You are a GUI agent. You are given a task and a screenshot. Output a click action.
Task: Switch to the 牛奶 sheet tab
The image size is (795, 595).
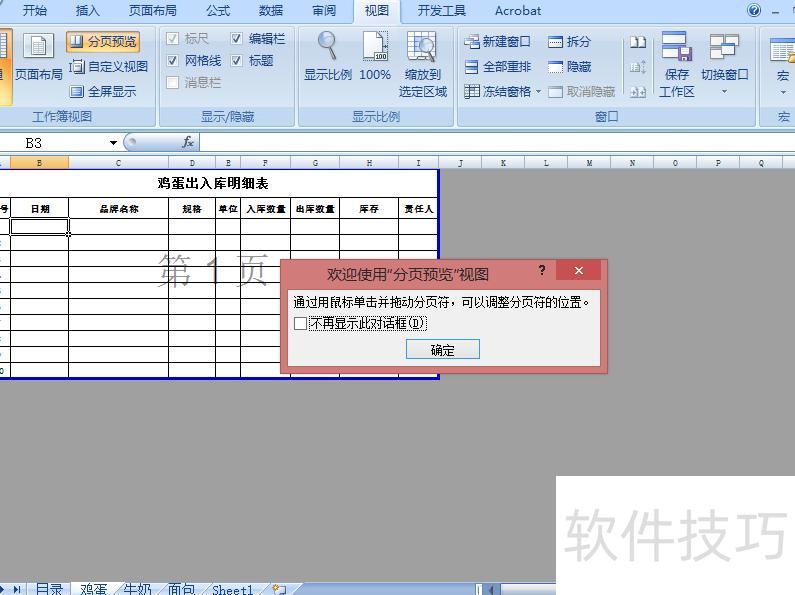137,589
